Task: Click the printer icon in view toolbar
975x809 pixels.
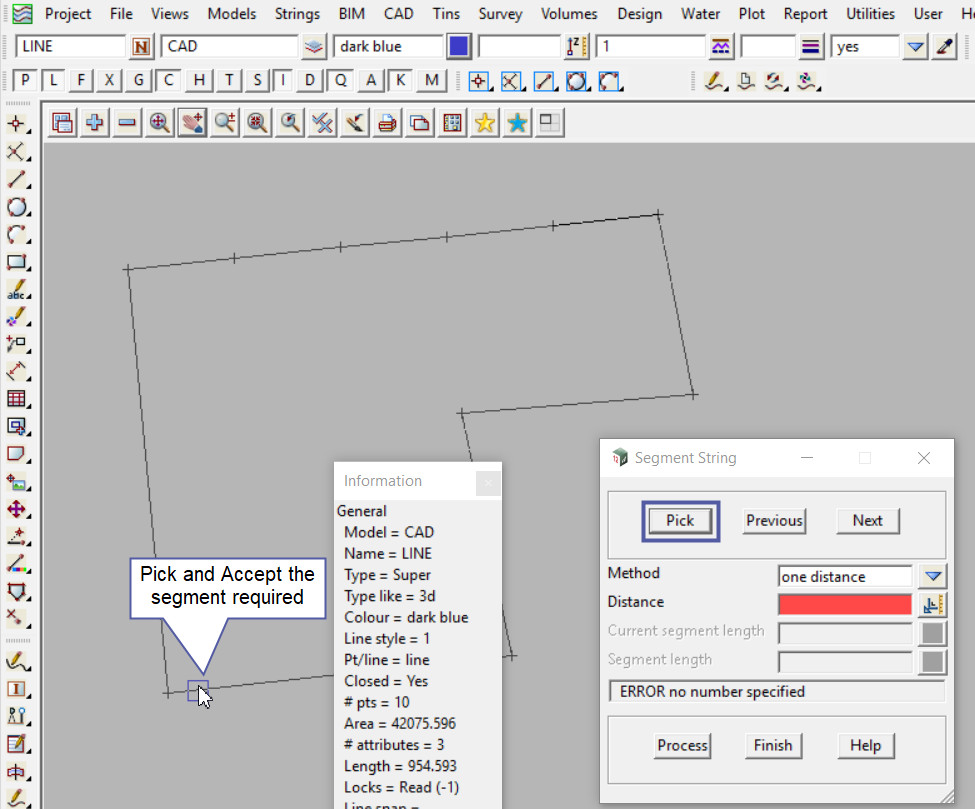Action: point(388,123)
